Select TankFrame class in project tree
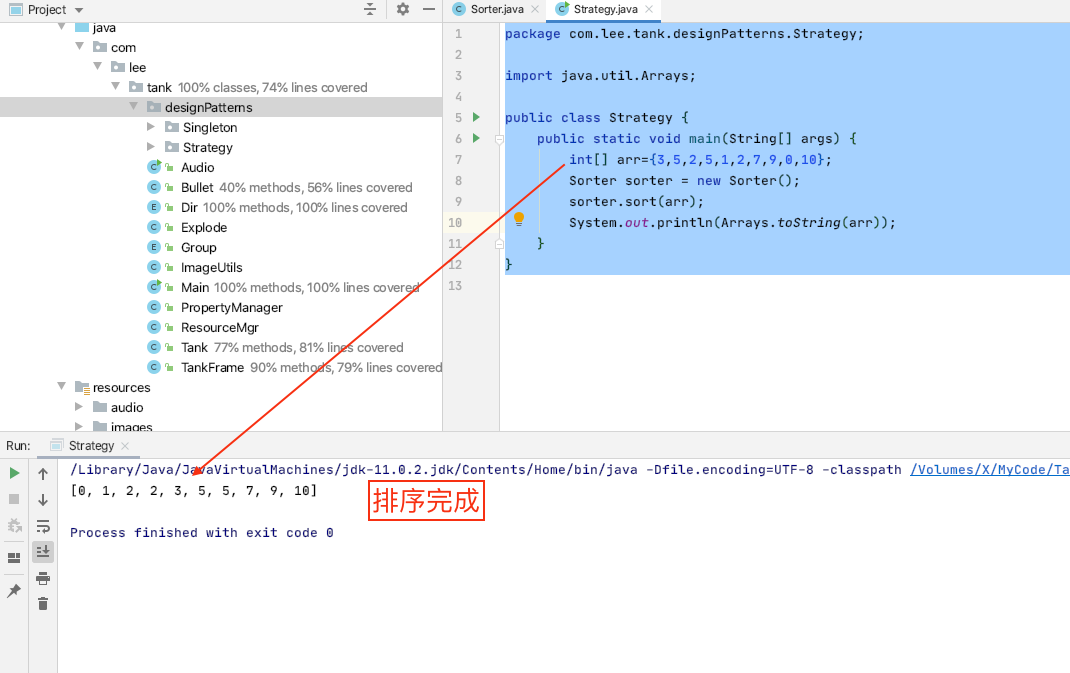This screenshot has height=673, width=1070. tap(212, 367)
